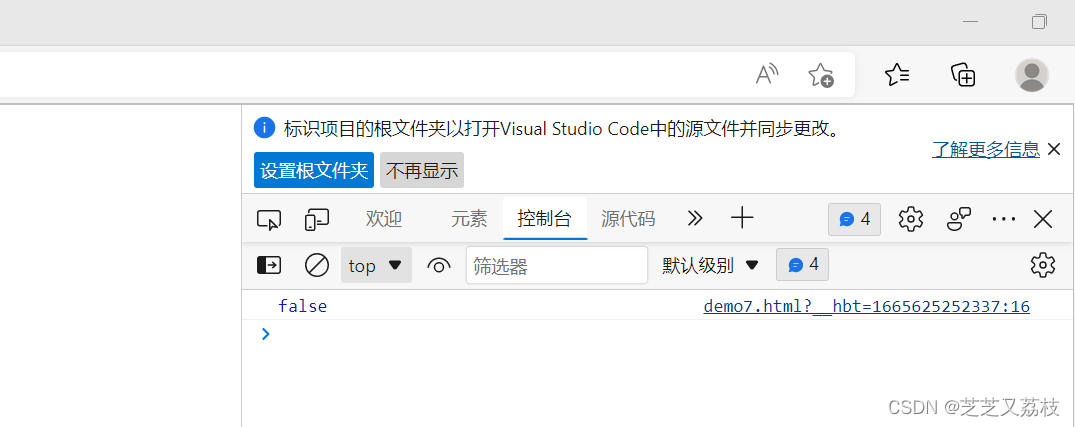Open the Collections icon

pyautogui.click(x=963, y=74)
